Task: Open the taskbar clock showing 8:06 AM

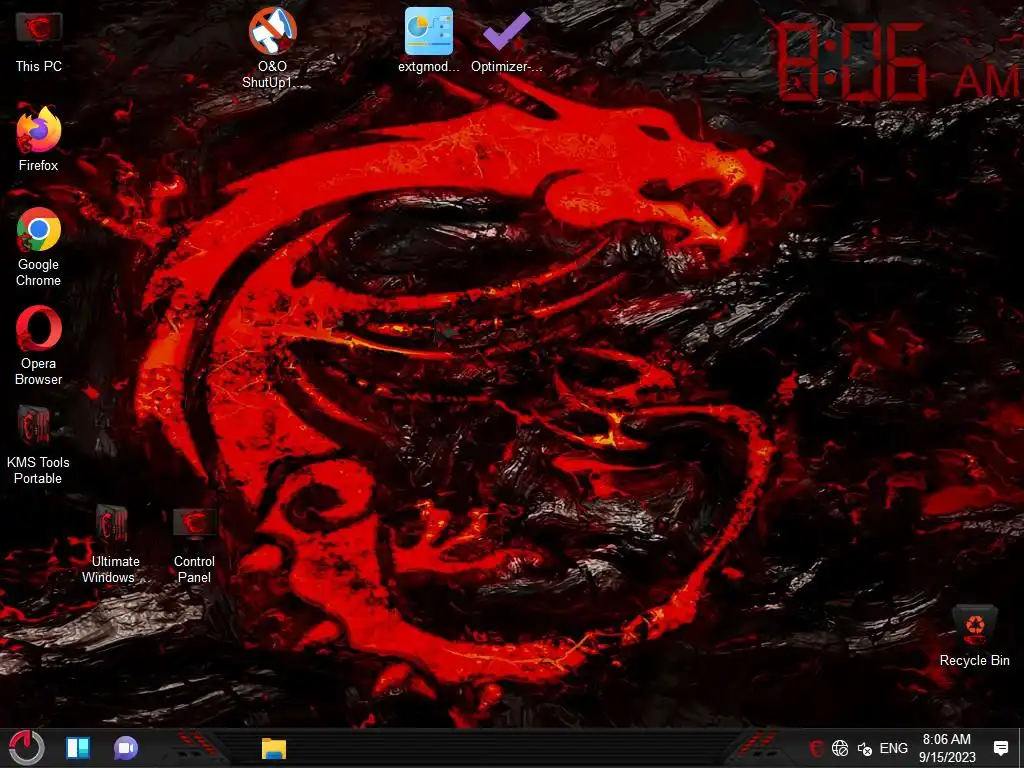Action: (x=947, y=748)
